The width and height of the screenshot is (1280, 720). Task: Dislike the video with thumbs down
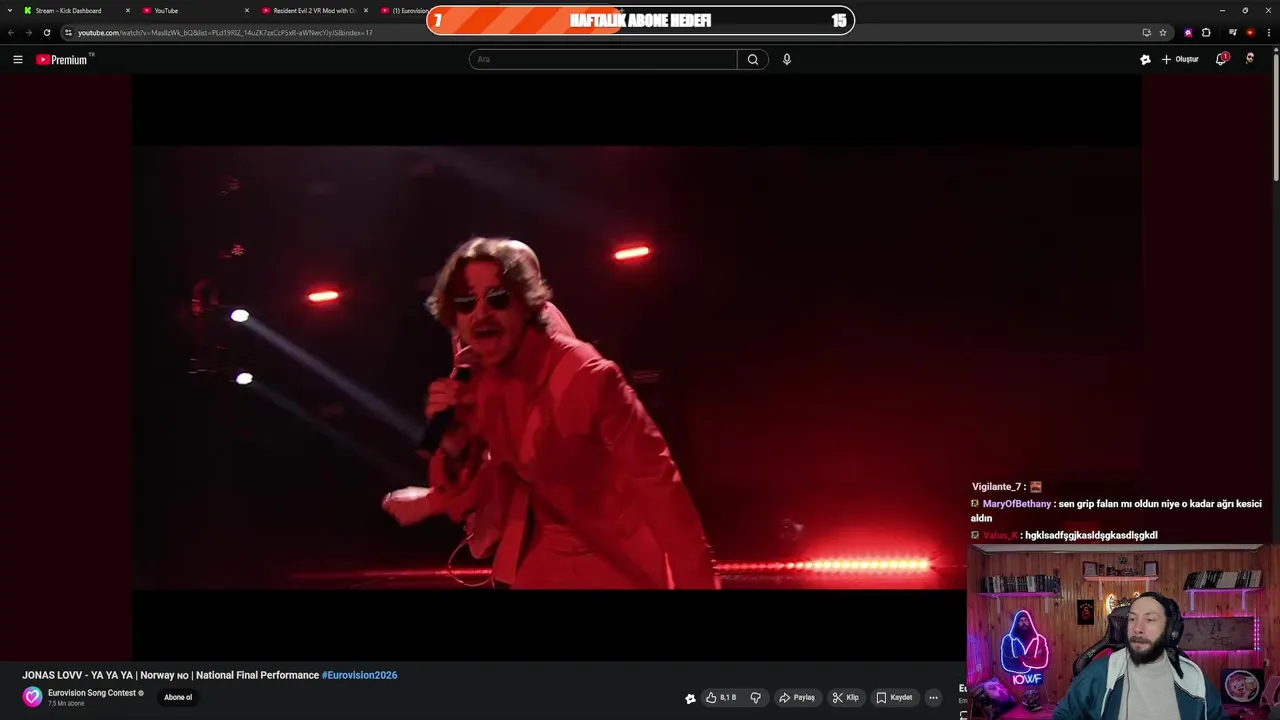click(756, 698)
